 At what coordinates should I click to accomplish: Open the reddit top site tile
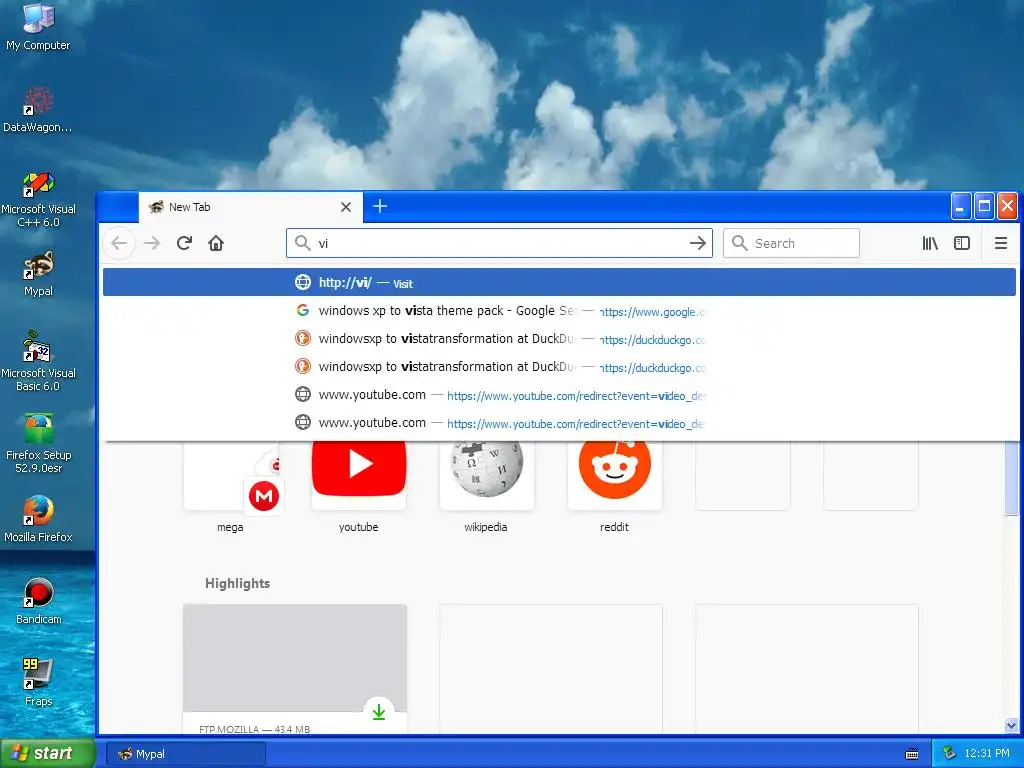615,487
